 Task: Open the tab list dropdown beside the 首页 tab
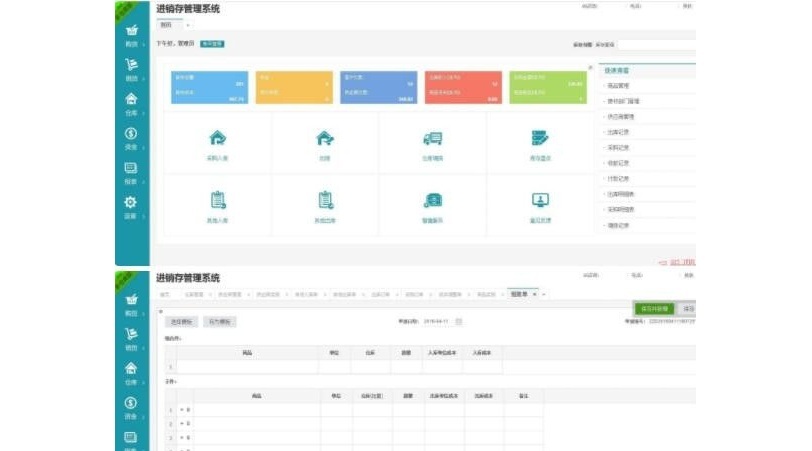tap(188, 25)
